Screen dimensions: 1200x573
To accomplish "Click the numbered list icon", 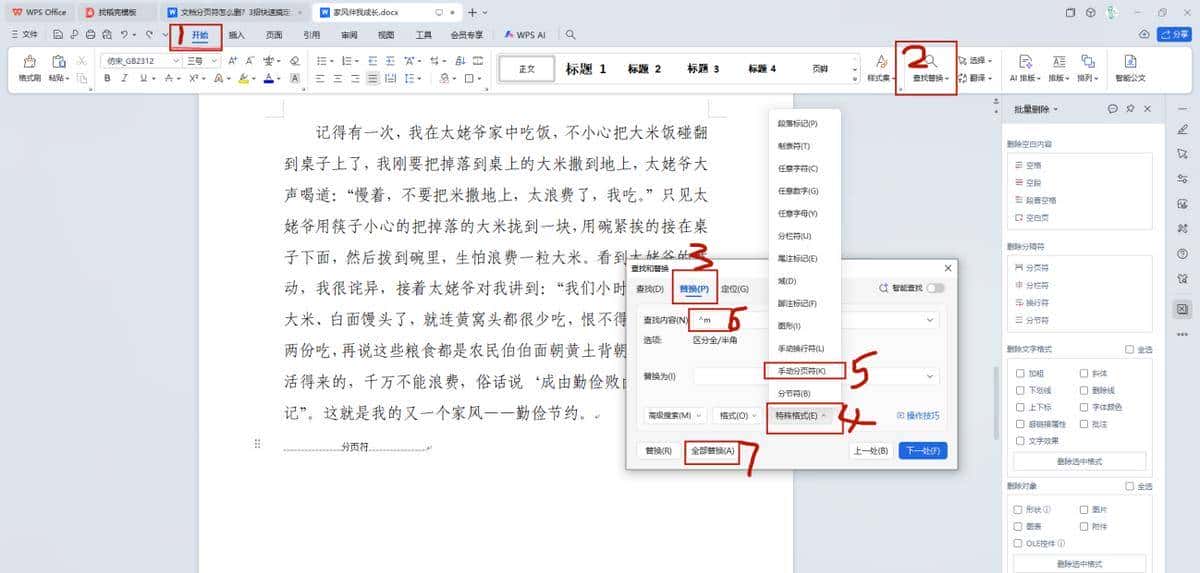I will pyautogui.click(x=346, y=60).
